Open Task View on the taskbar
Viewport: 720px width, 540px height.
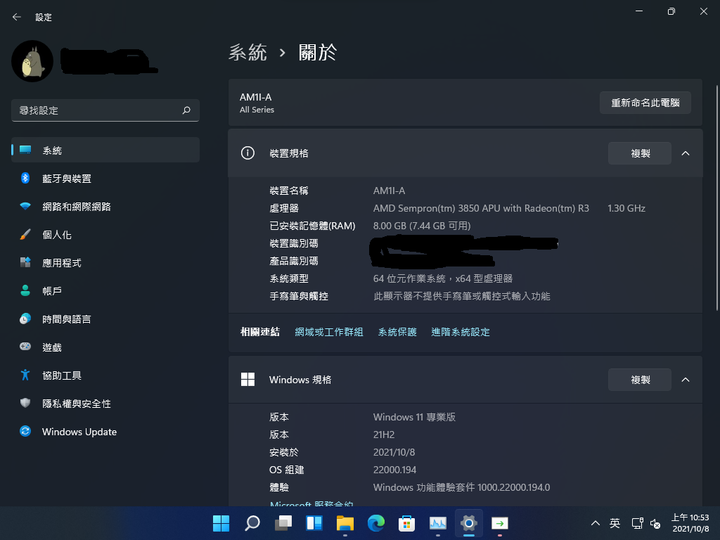pyautogui.click(x=283, y=523)
